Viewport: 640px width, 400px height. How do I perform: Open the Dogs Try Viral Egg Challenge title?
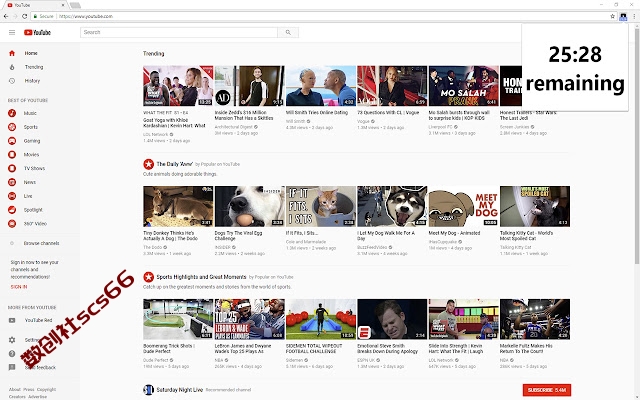tap(238, 236)
